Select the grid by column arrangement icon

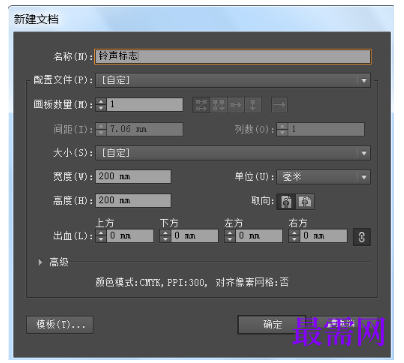click(219, 105)
